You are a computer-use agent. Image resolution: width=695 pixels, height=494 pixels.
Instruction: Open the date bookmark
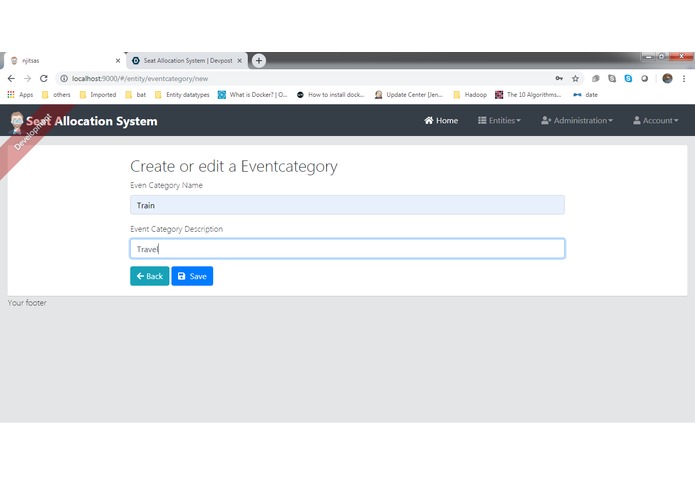[x=586, y=94]
